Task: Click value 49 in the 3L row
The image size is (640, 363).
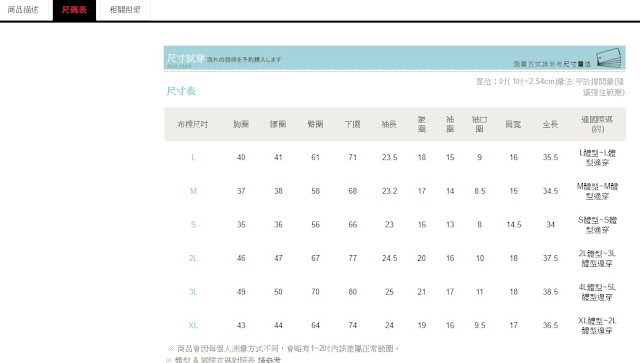Action: [241, 292]
